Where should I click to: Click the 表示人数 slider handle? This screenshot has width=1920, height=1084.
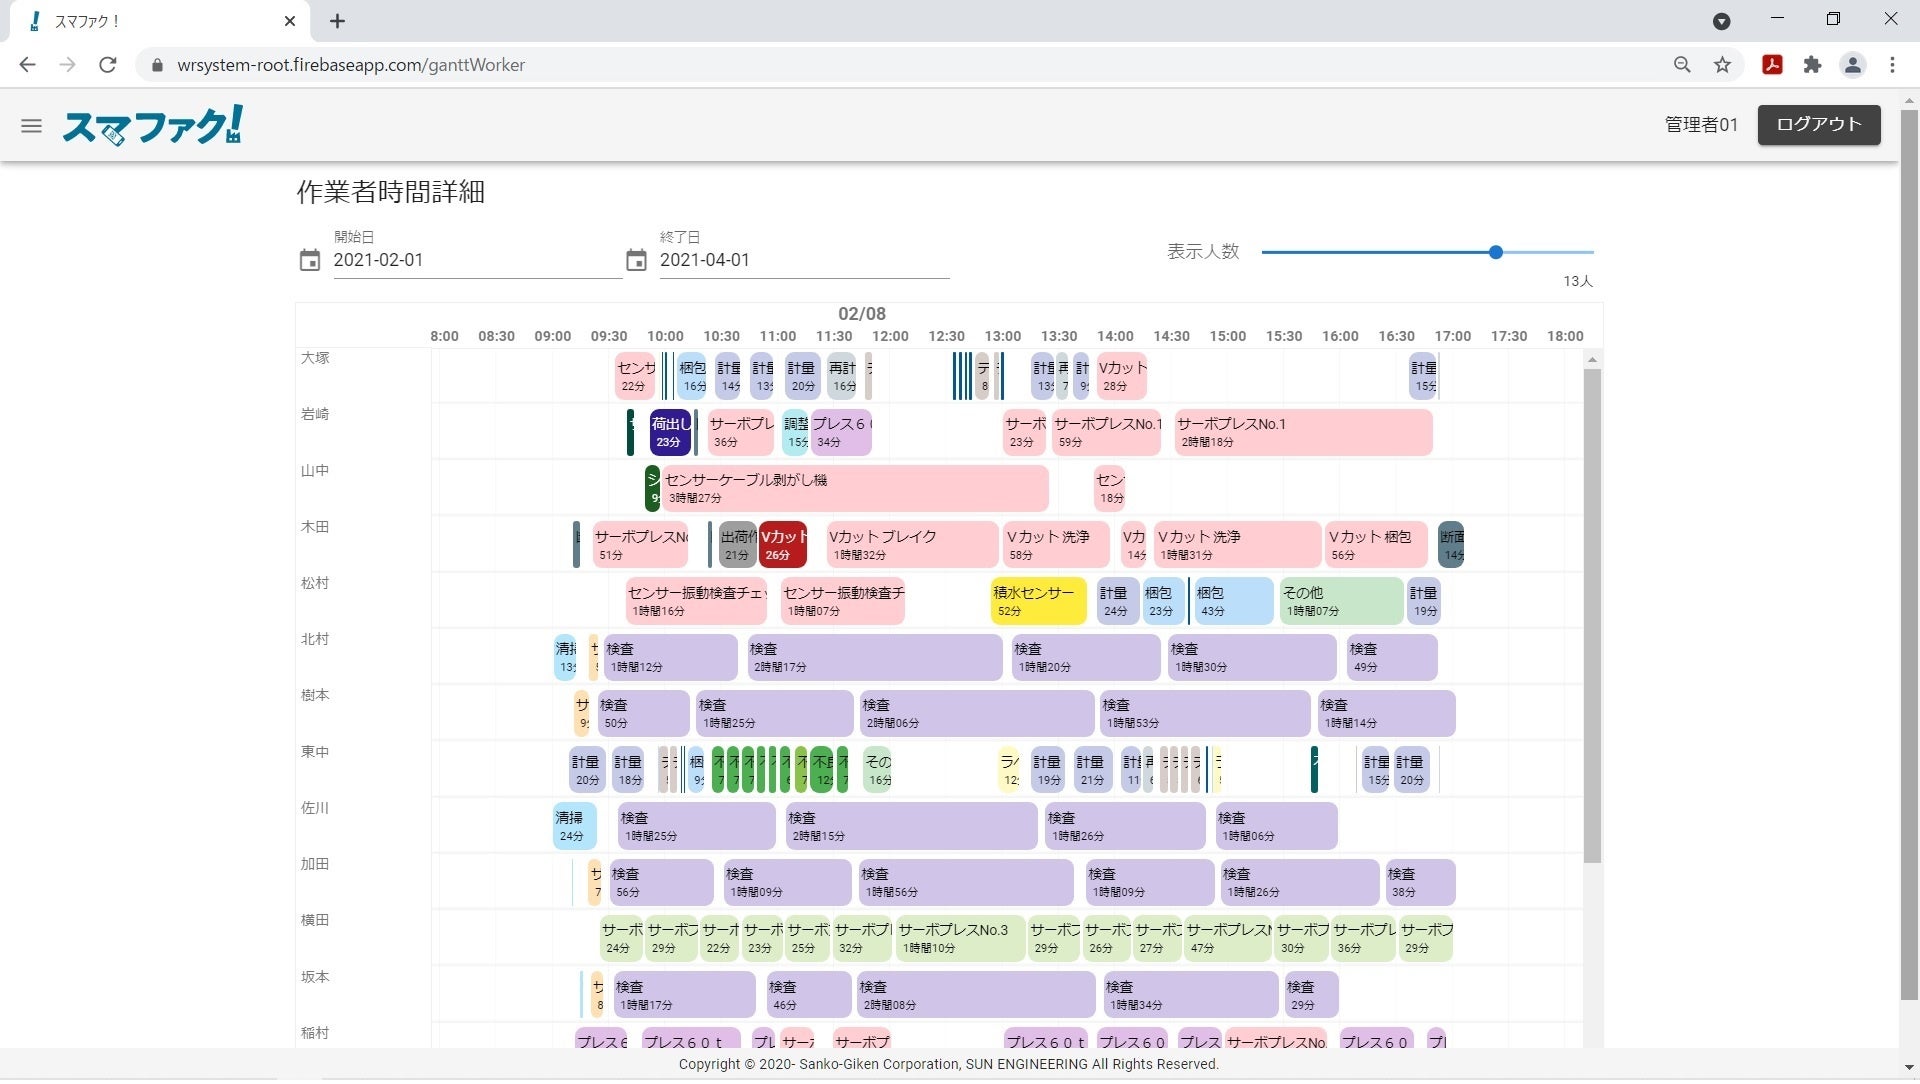[x=1495, y=252]
